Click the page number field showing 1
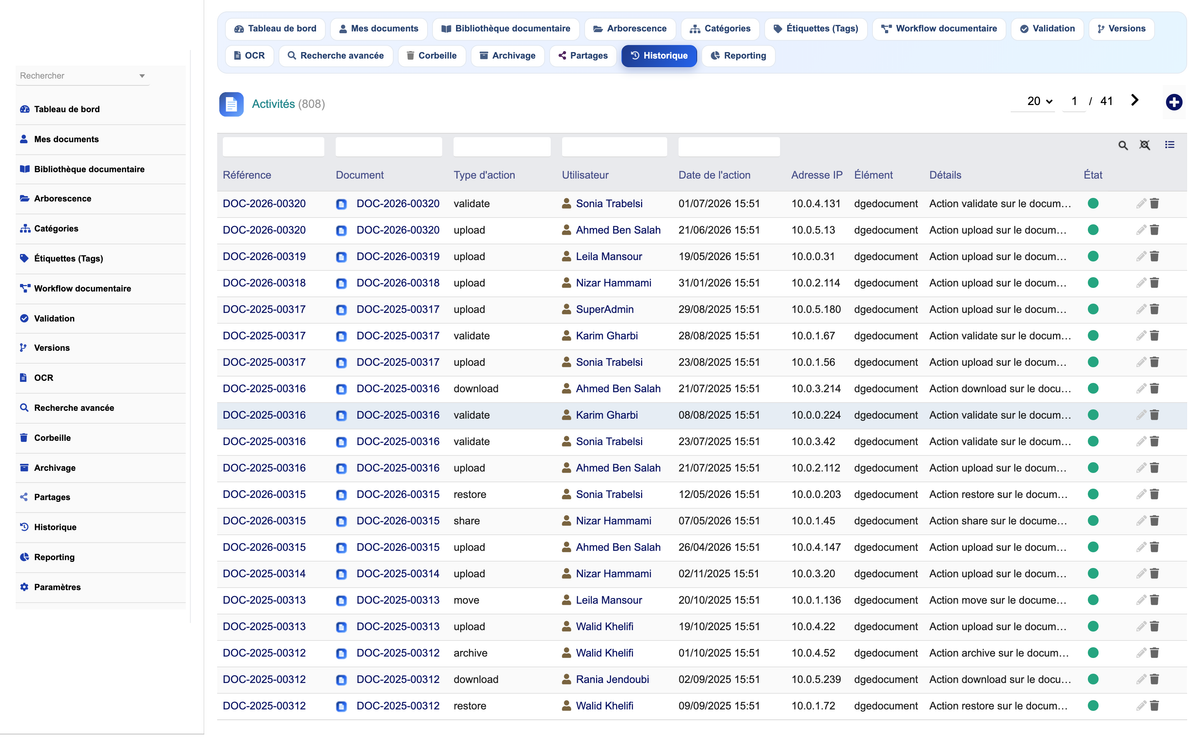 click(1074, 101)
